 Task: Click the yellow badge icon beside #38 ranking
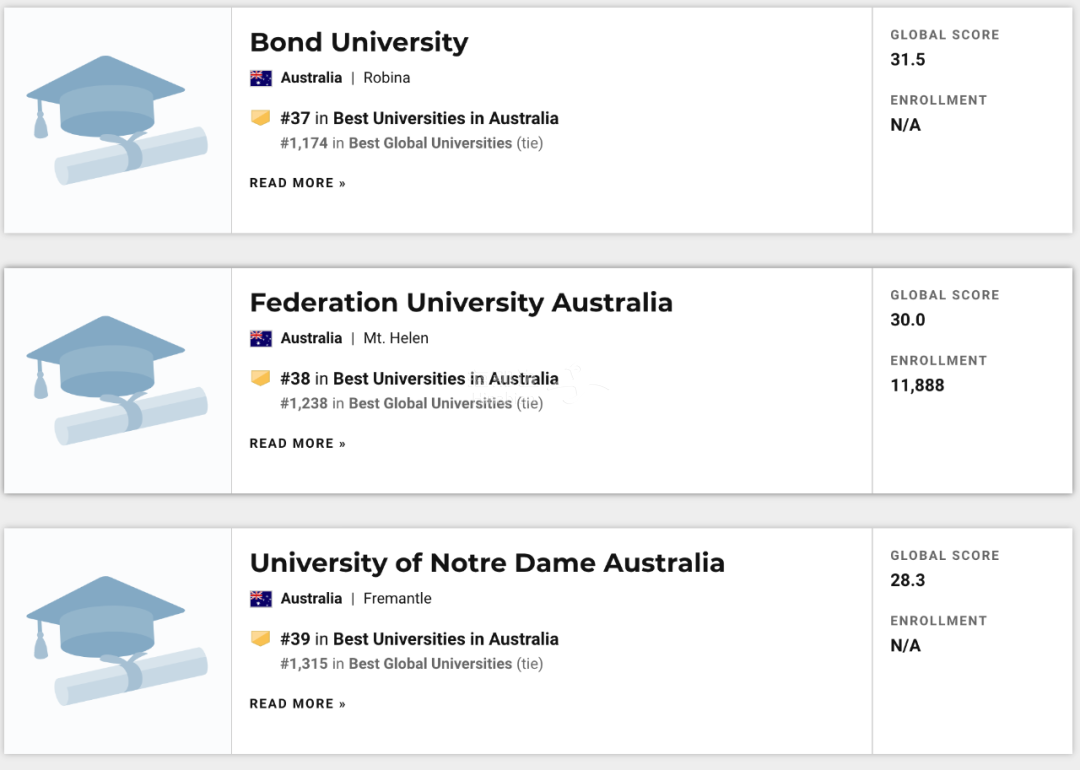(x=260, y=378)
